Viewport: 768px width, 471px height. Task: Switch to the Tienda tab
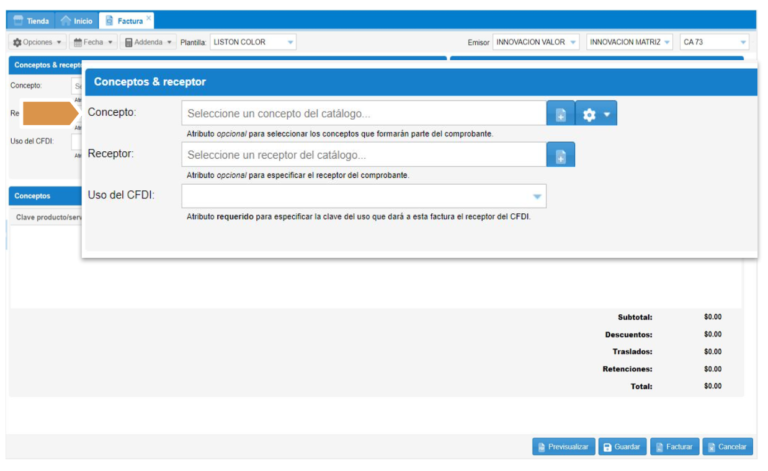point(31,20)
